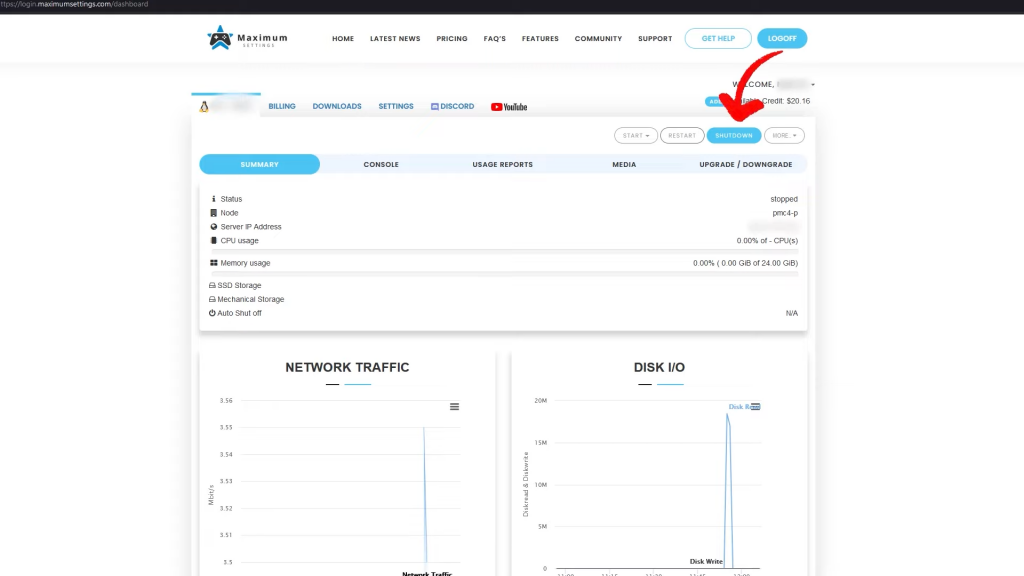Open the FAQ's nav link
Image resolution: width=1024 pixels, height=576 pixels.
494,39
